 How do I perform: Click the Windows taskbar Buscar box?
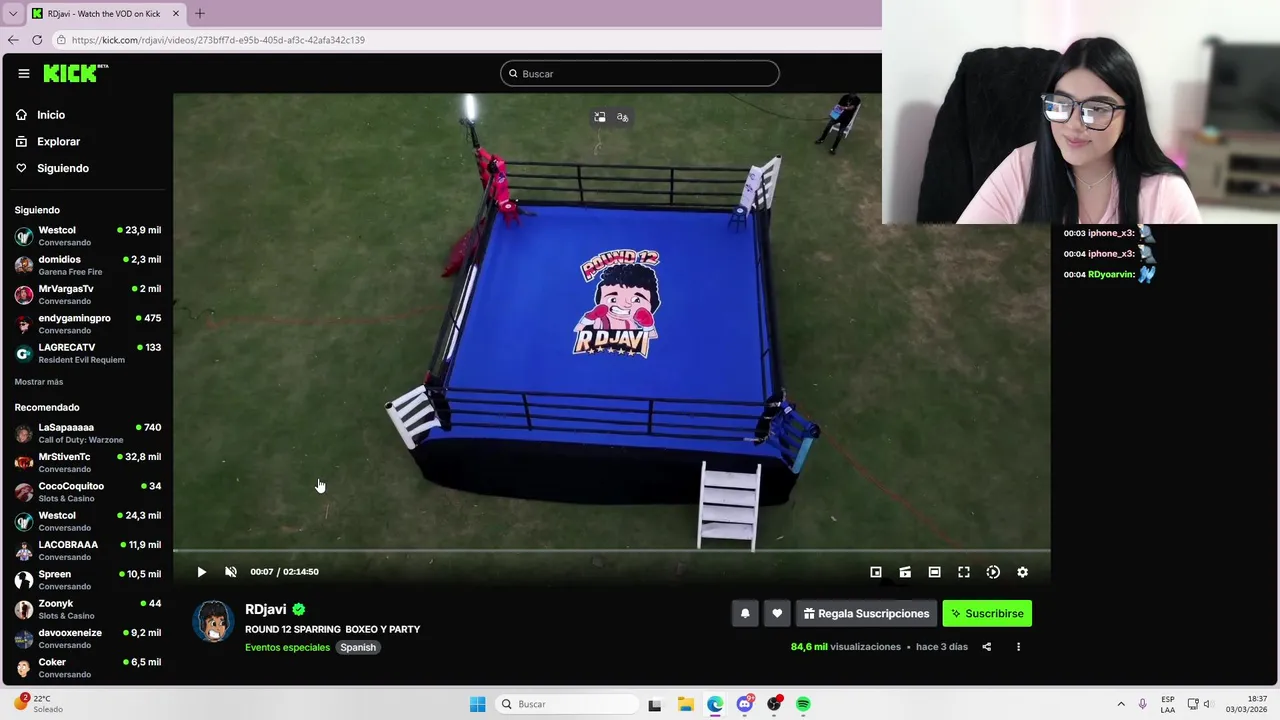pyautogui.click(x=567, y=704)
